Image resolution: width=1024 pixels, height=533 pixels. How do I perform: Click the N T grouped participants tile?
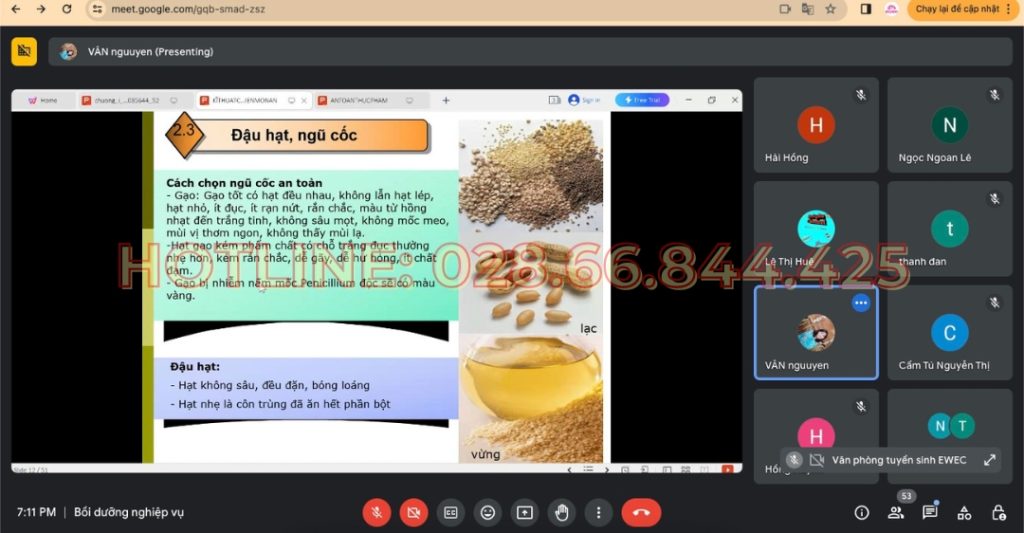pos(950,425)
